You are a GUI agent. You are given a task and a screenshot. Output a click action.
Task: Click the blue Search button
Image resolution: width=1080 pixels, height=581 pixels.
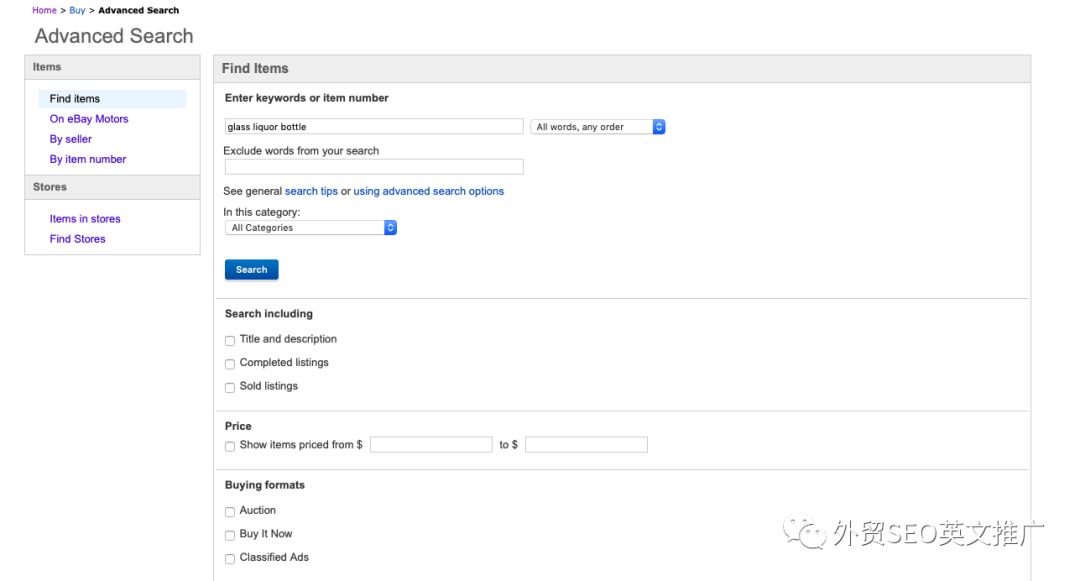point(251,270)
